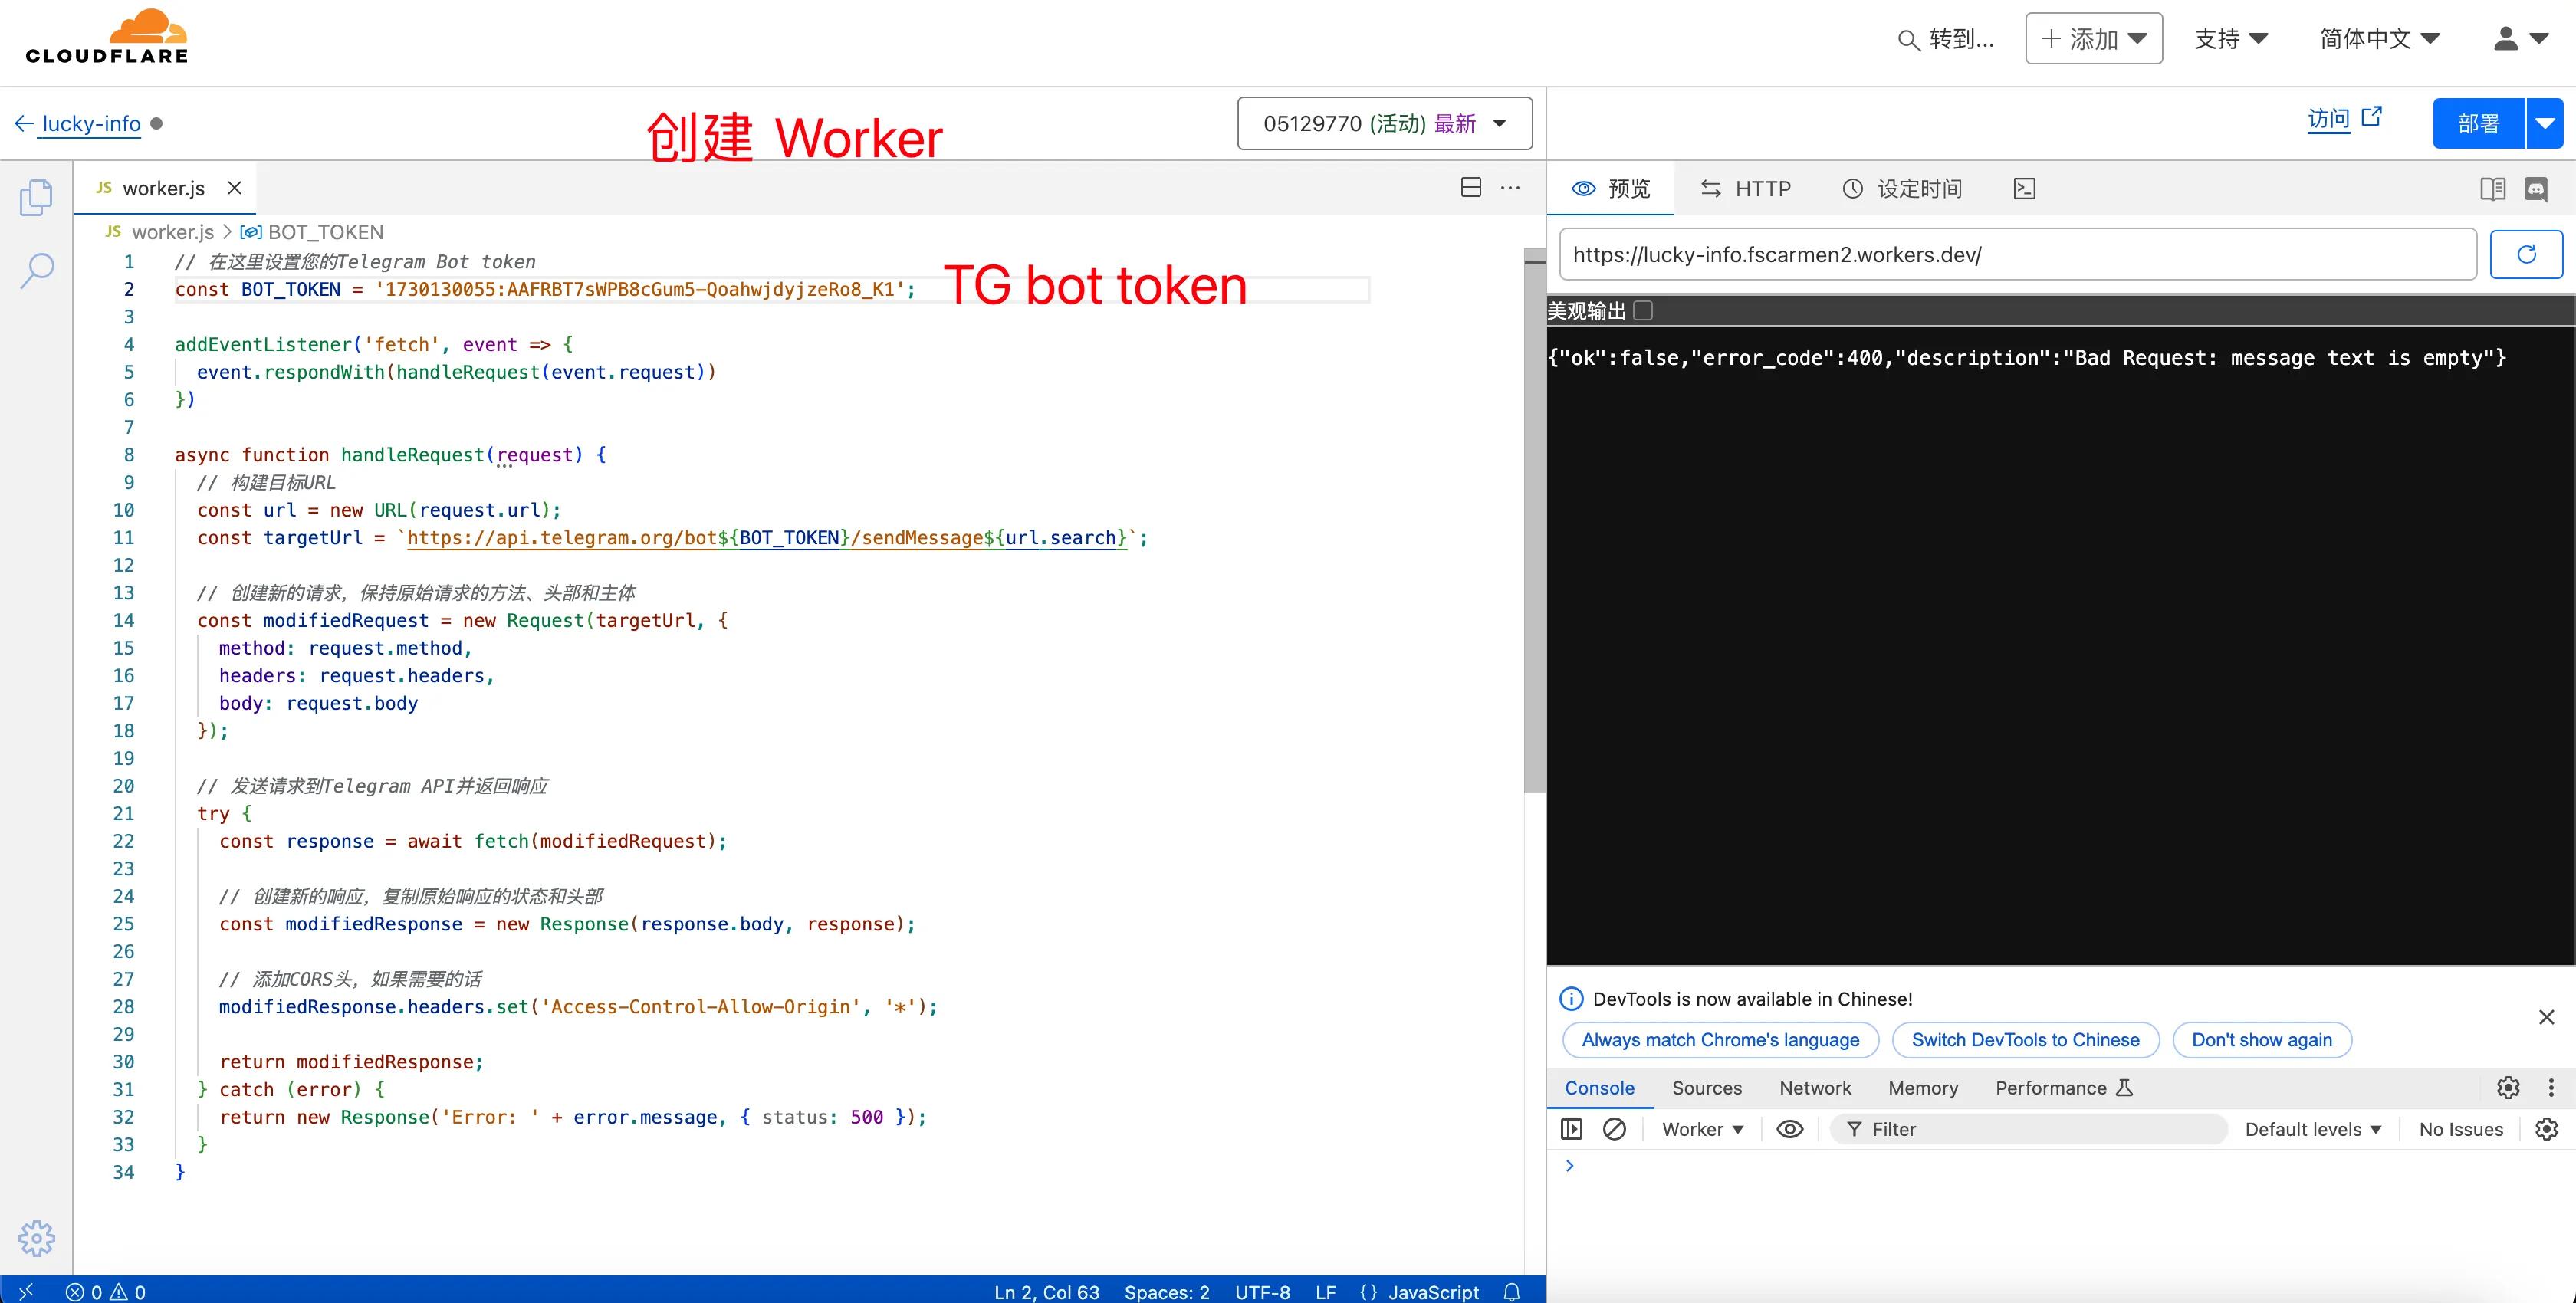Switch to the Network devtools tab
2576x1303 pixels.
[1815, 1088]
